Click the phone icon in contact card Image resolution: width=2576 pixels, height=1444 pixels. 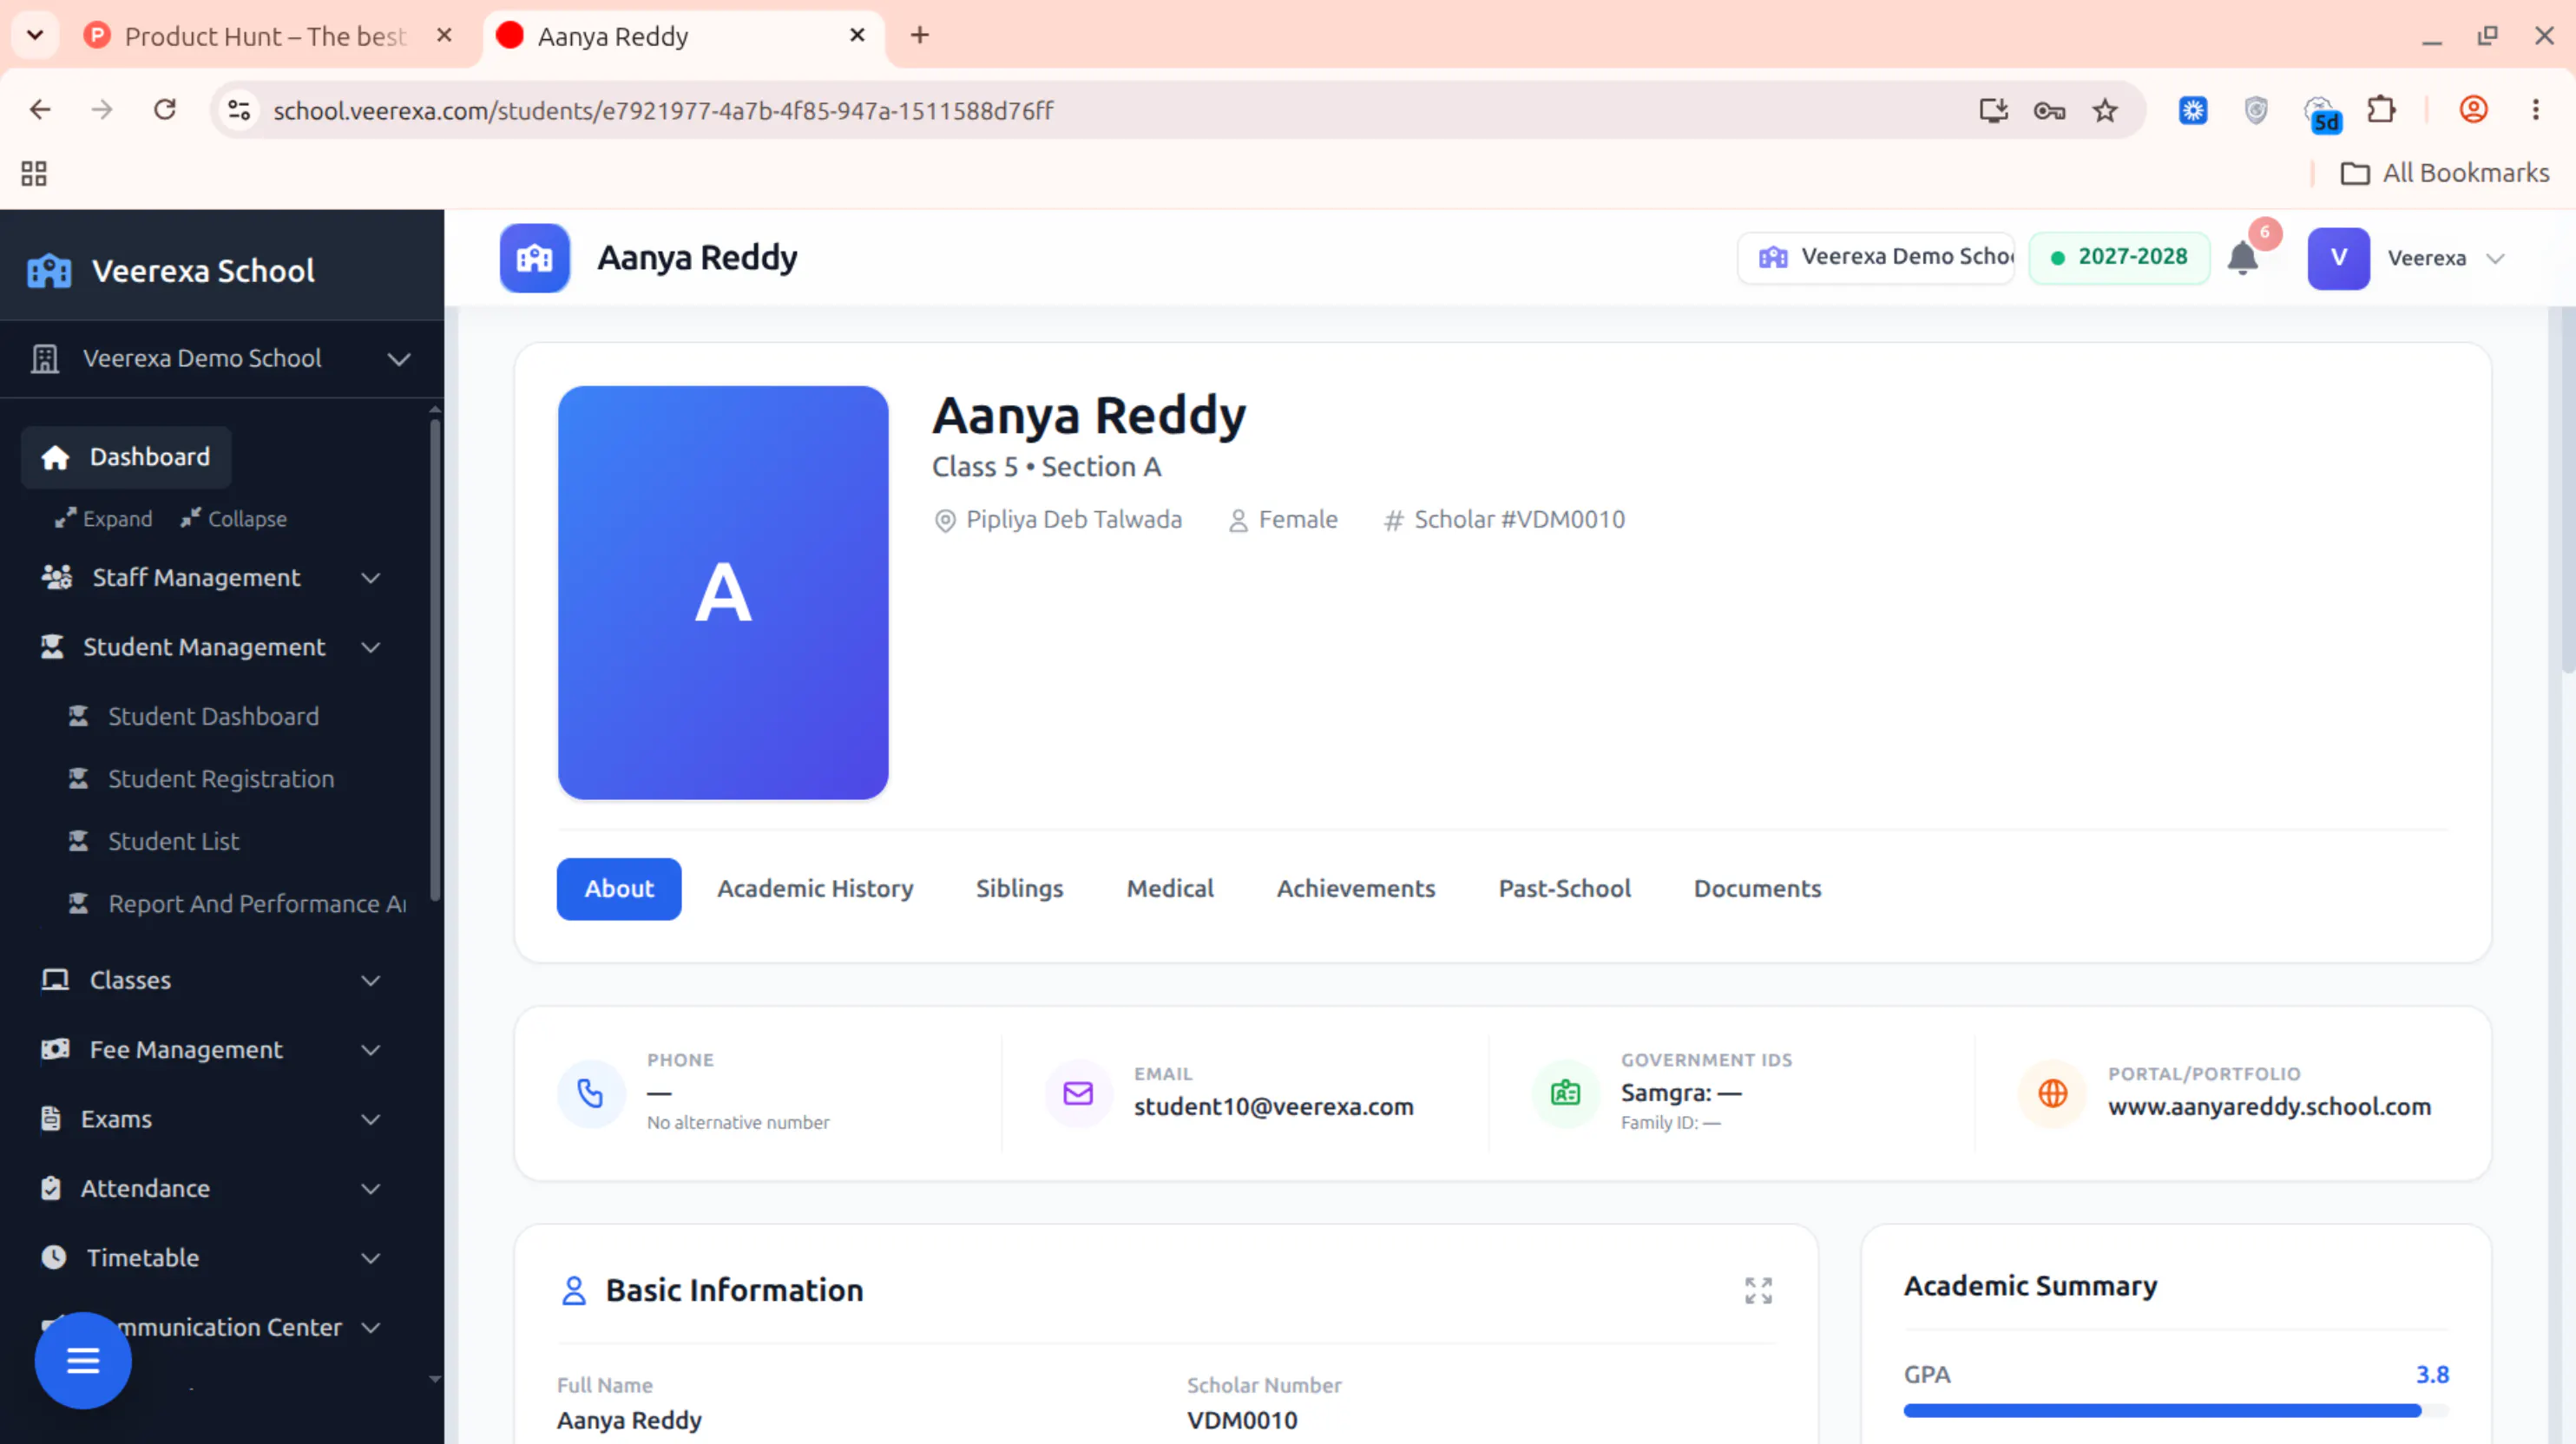point(591,1093)
